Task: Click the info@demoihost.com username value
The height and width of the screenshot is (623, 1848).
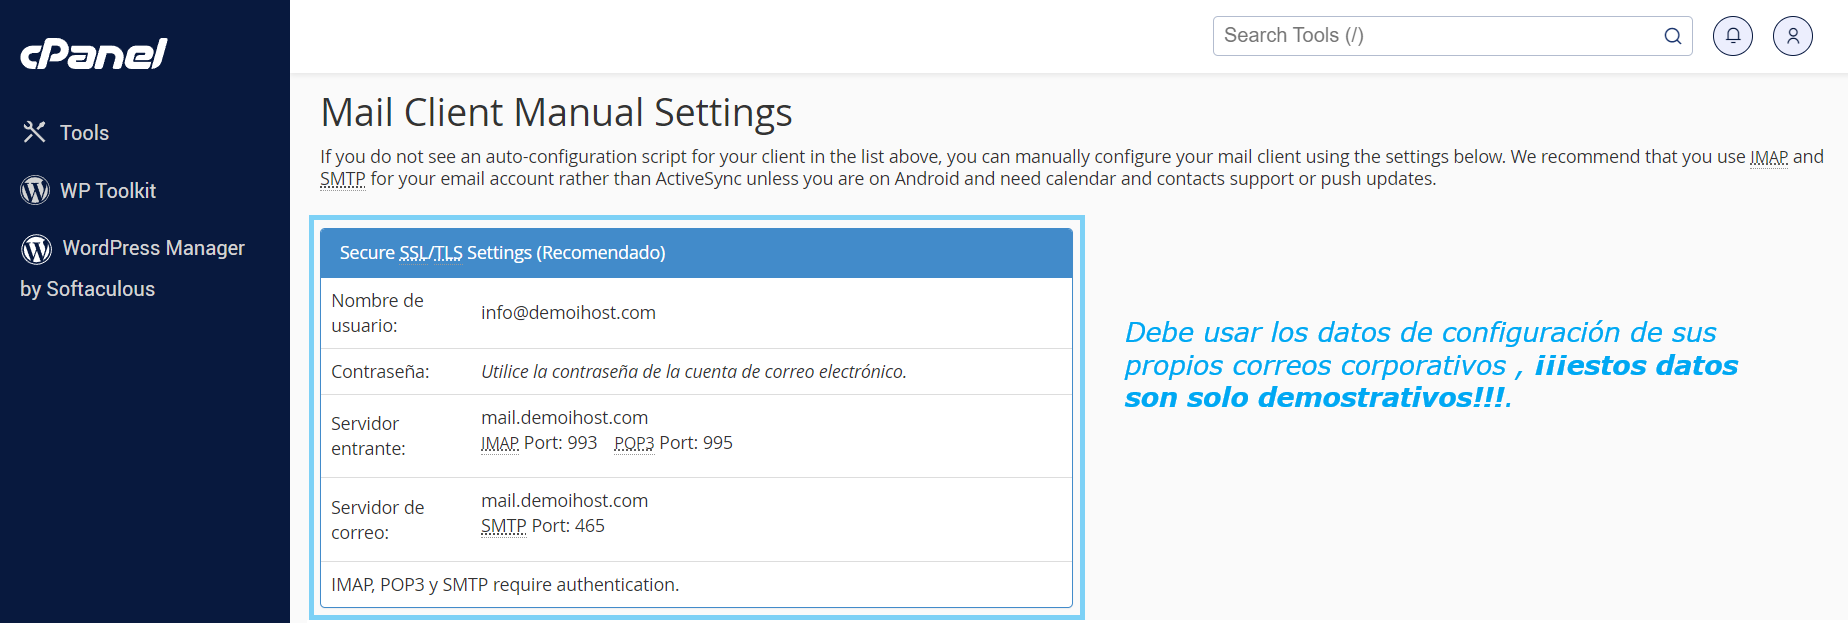Action: 568,313
